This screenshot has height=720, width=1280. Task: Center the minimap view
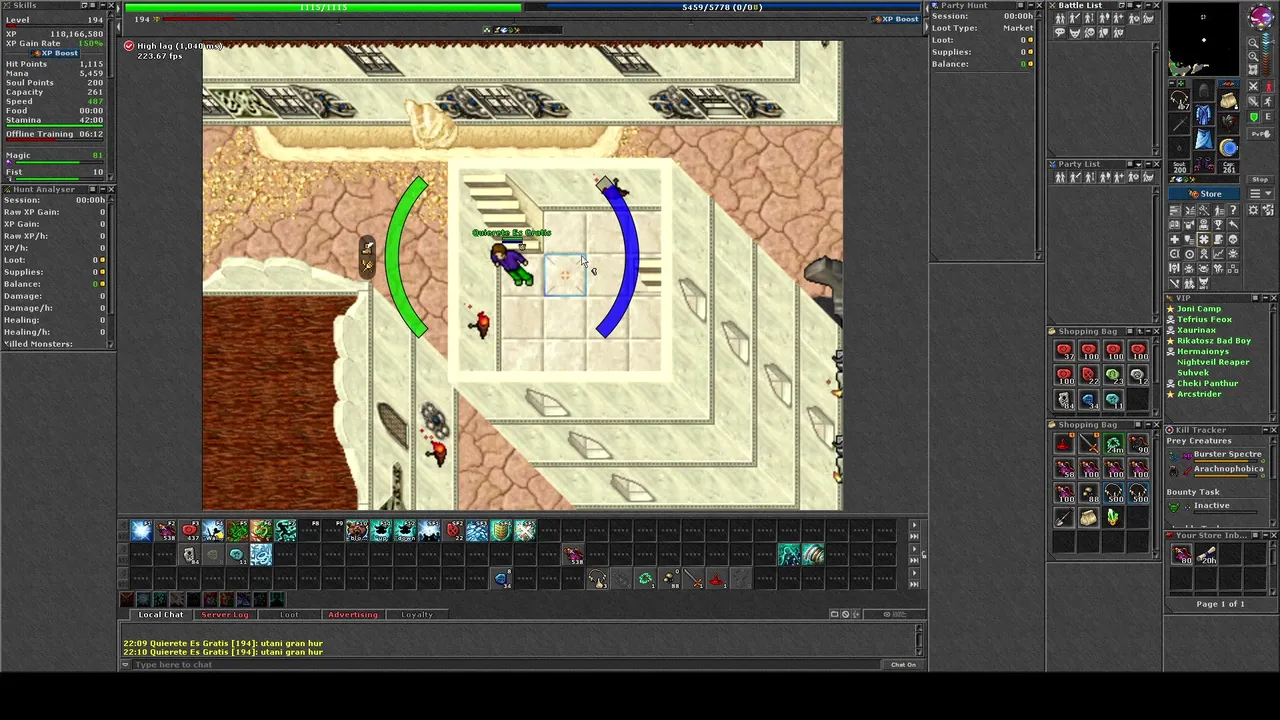pyautogui.click(x=1253, y=69)
